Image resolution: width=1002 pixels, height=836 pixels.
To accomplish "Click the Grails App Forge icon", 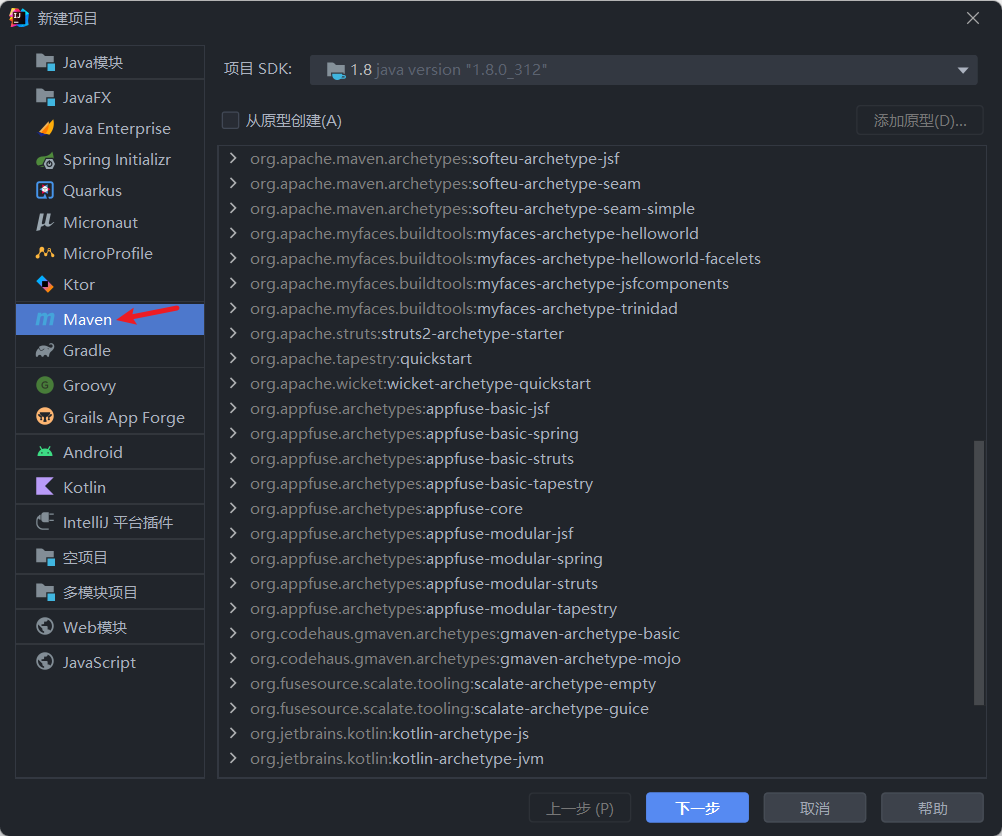I will coord(45,417).
